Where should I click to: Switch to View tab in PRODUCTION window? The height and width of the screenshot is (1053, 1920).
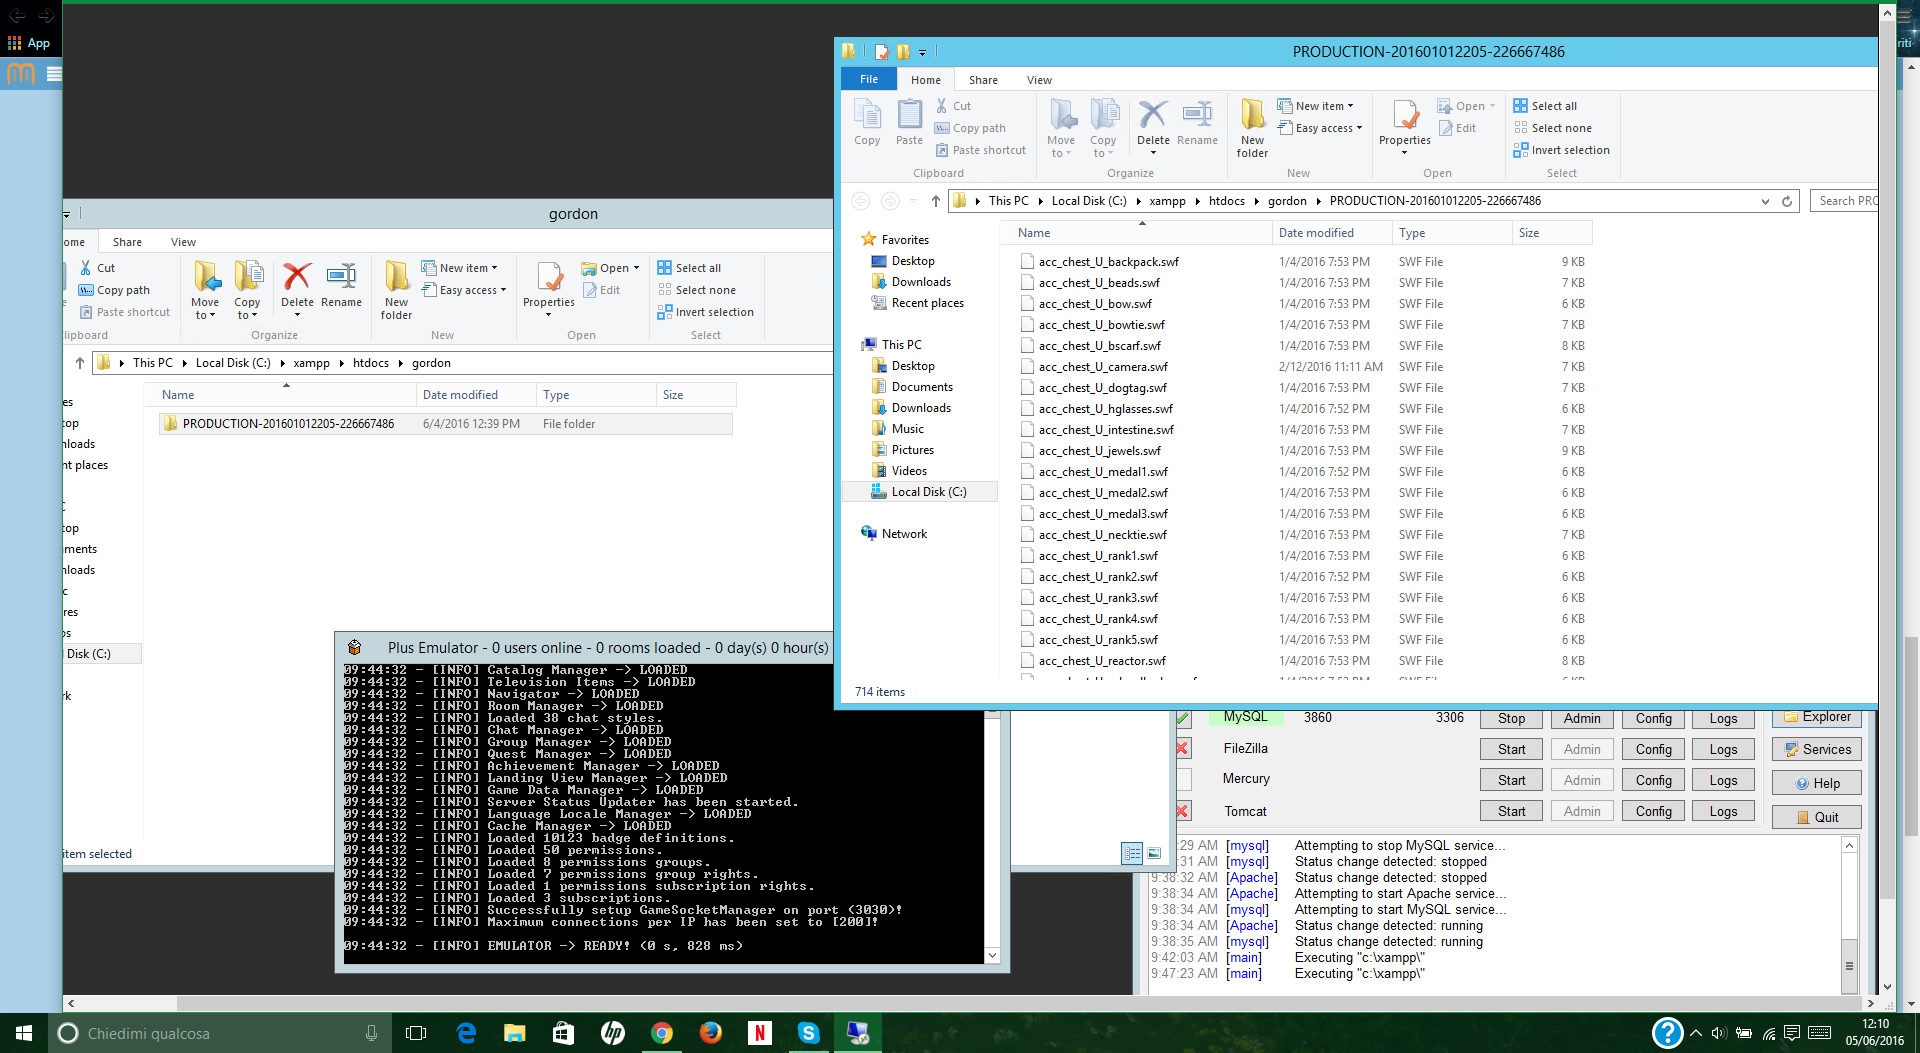(x=1039, y=80)
